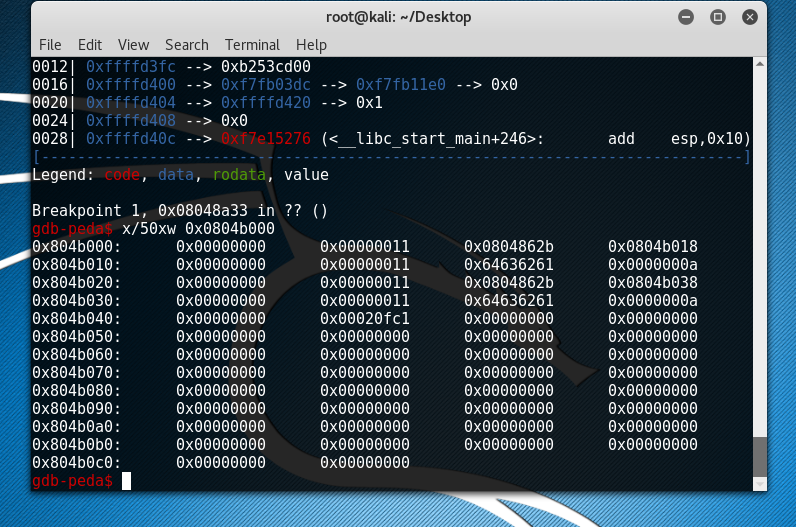Click the value 0x0804b038
The image size is (796, 527).
pos(652,283)
